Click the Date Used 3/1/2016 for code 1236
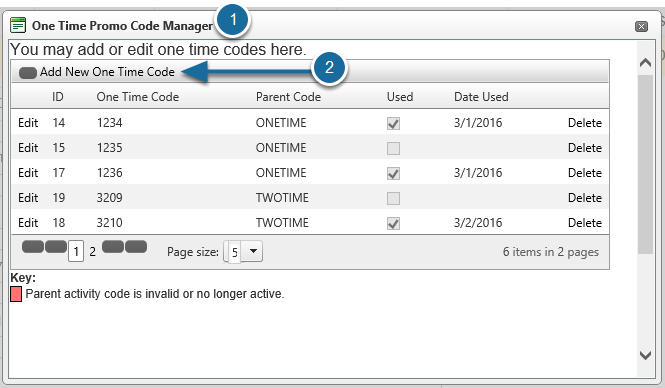The height and width of the screenshot is (388, 665). pos(478,173)
